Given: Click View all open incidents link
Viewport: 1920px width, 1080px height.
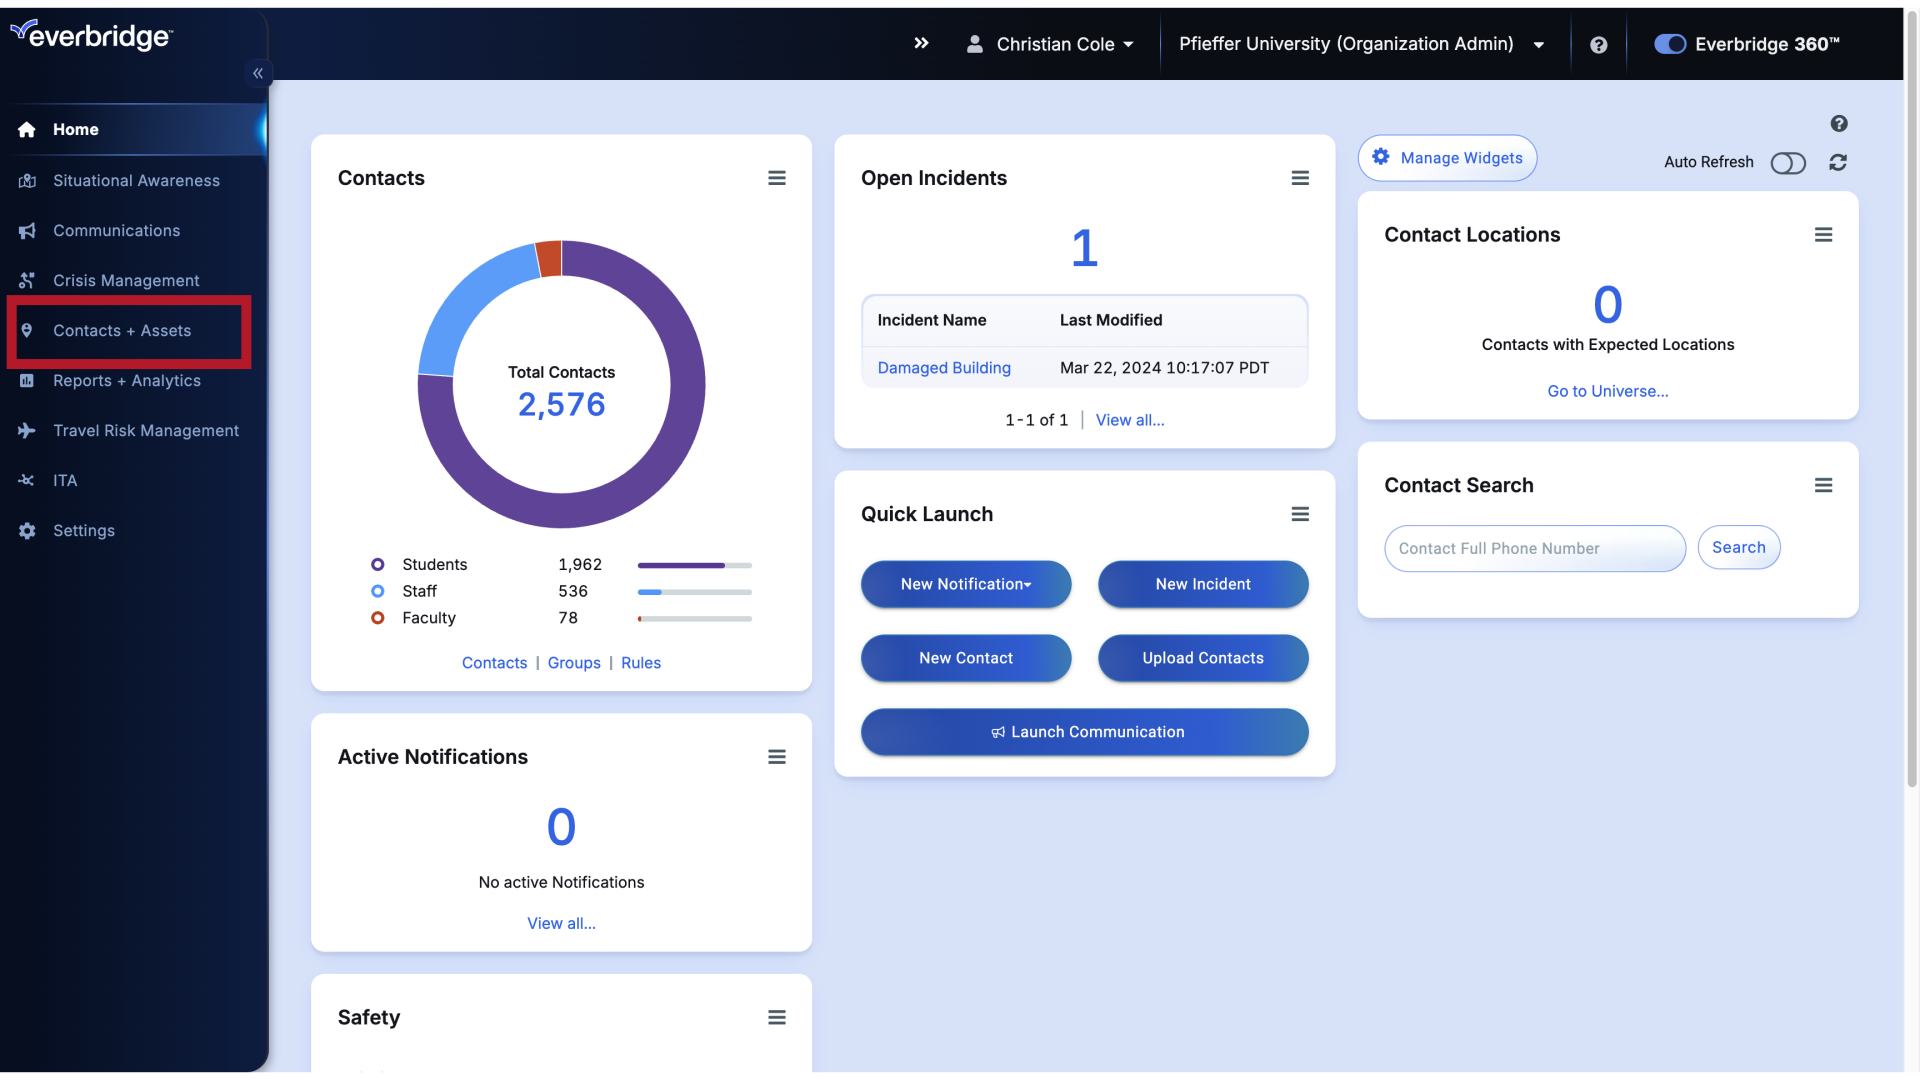Looking at the screenshot, I should [x=1130, y=419].
